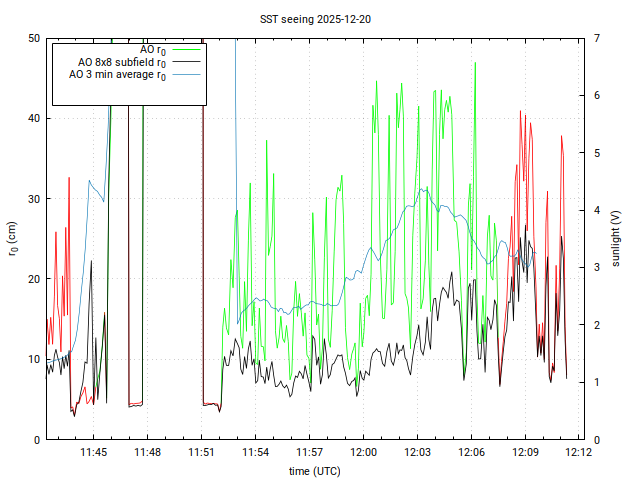
Task: Select the 'AO 8x8 subfield r0' legend label
Action: [x=122, y=62]
